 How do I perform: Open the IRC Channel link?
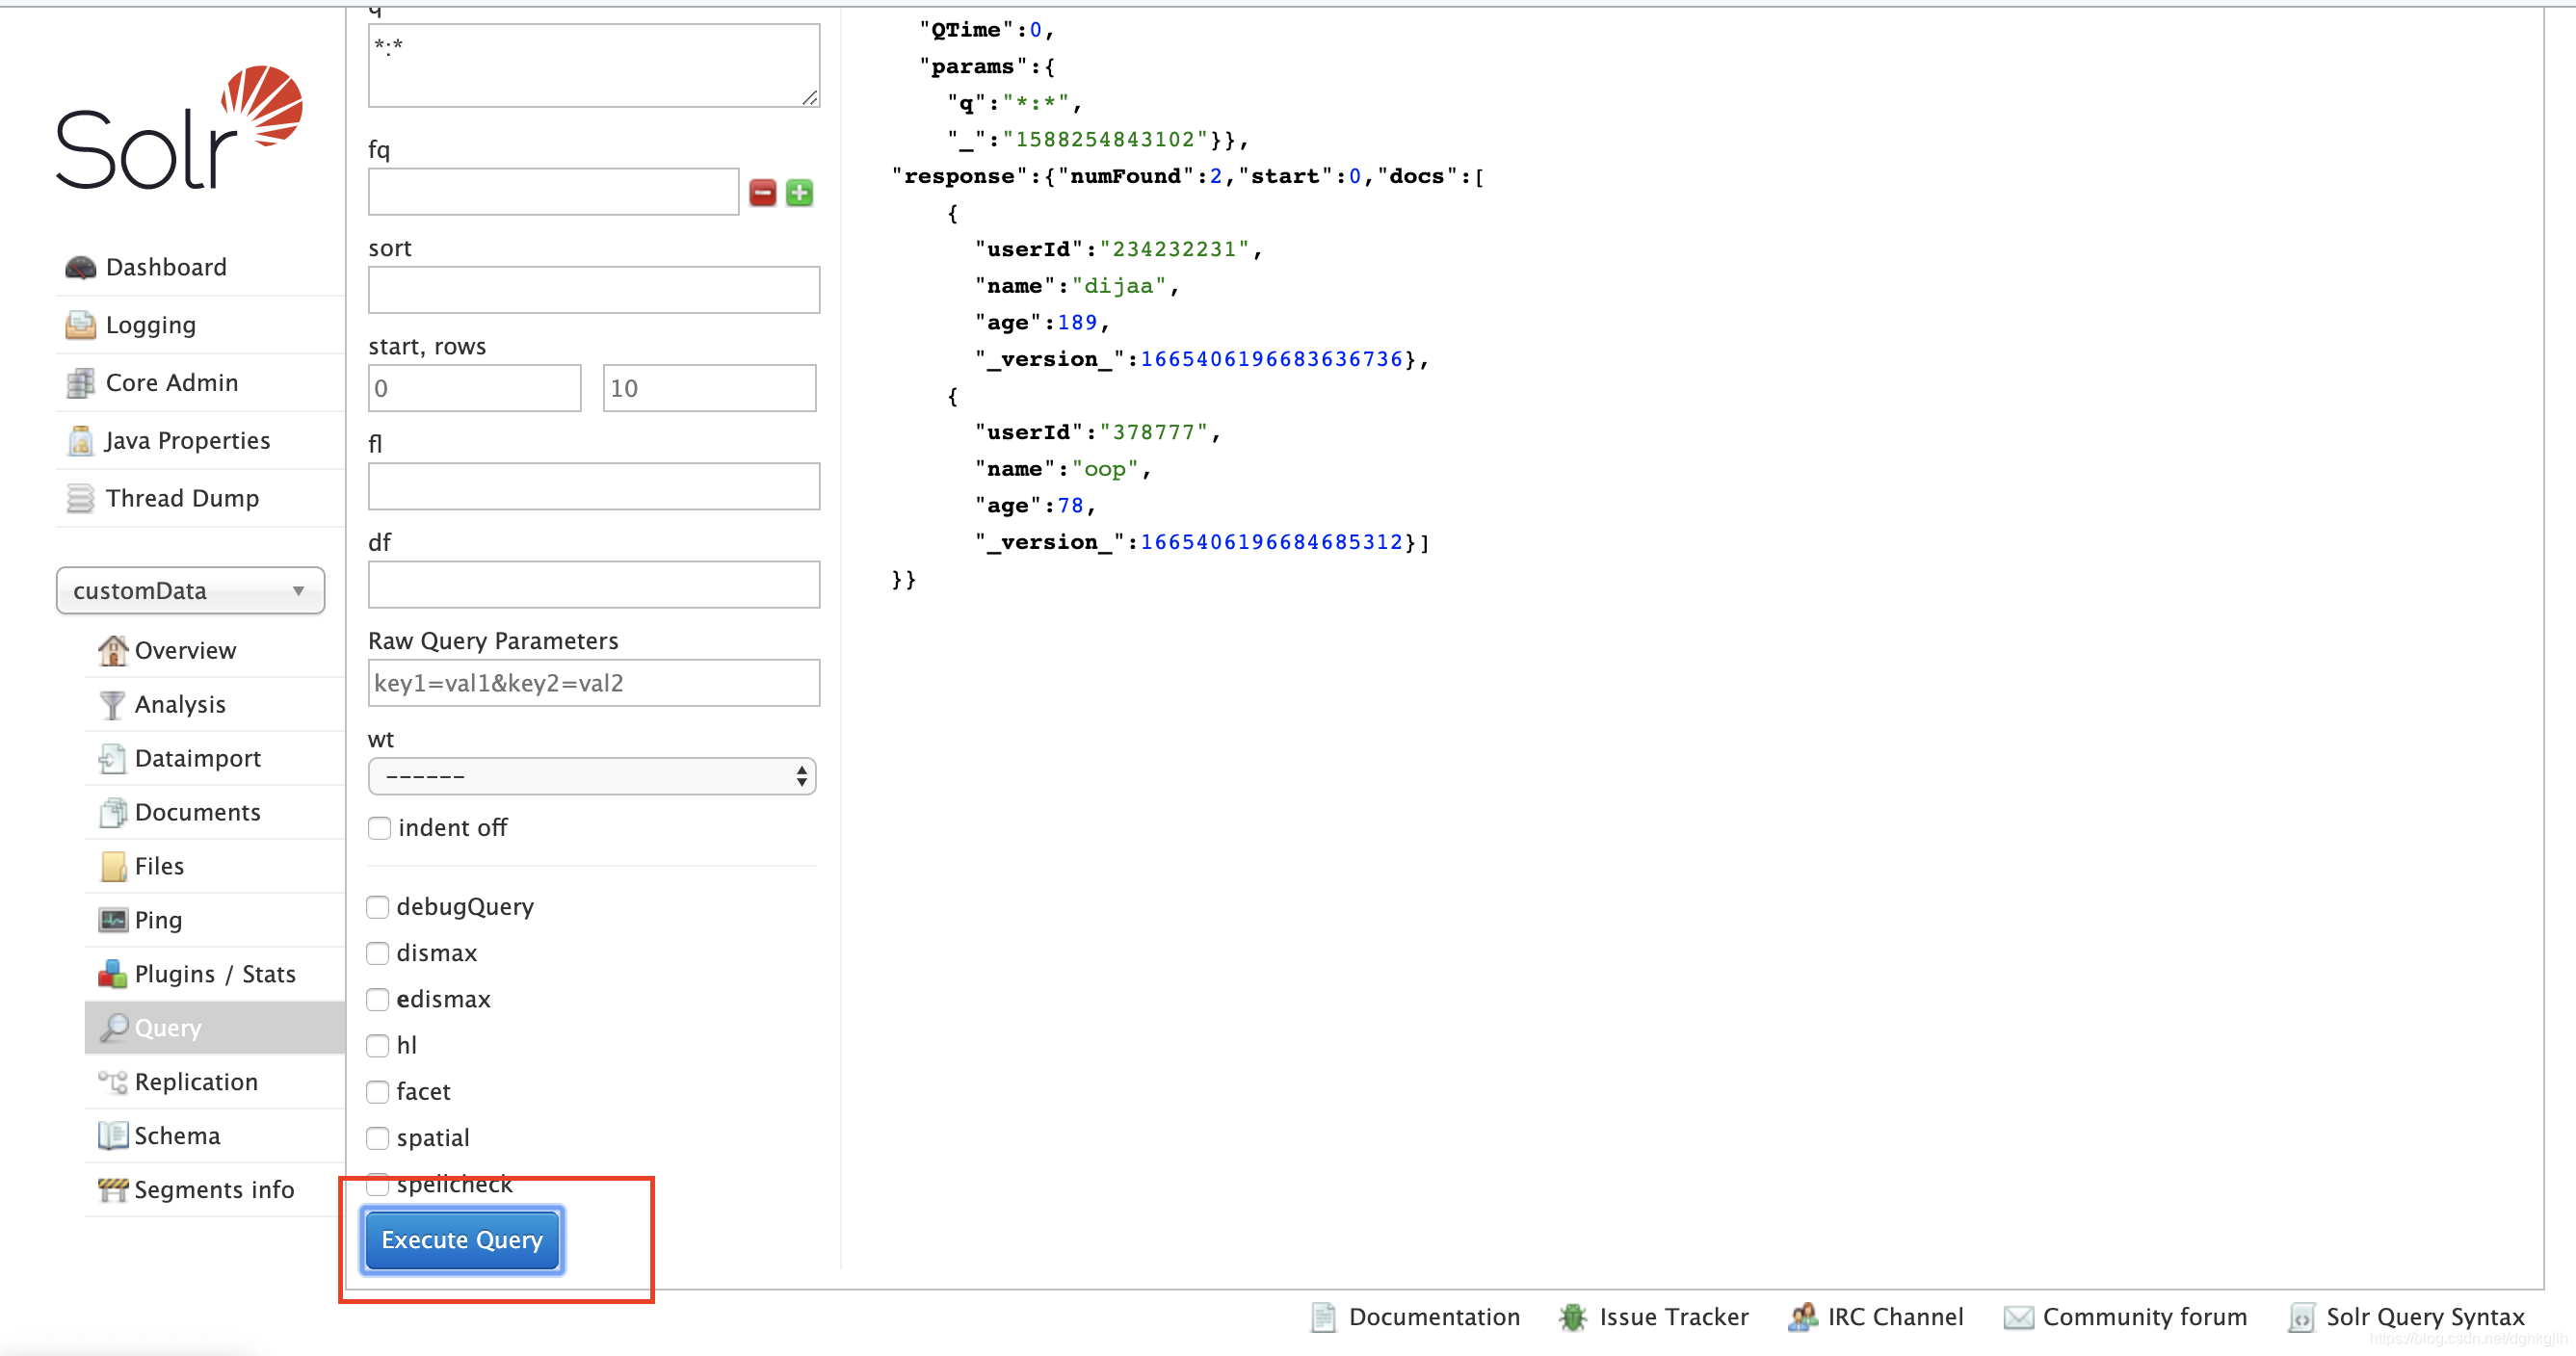[x=1896, y=1318]
